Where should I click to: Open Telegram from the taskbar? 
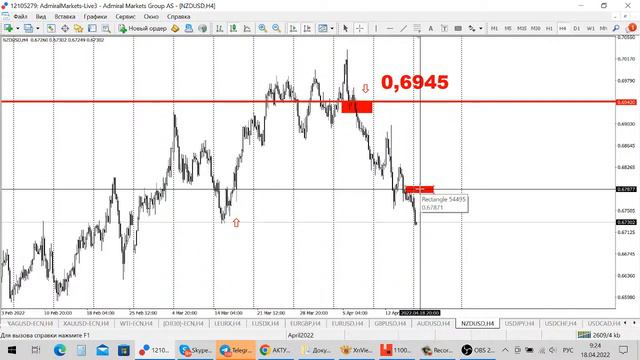(236, 350)
